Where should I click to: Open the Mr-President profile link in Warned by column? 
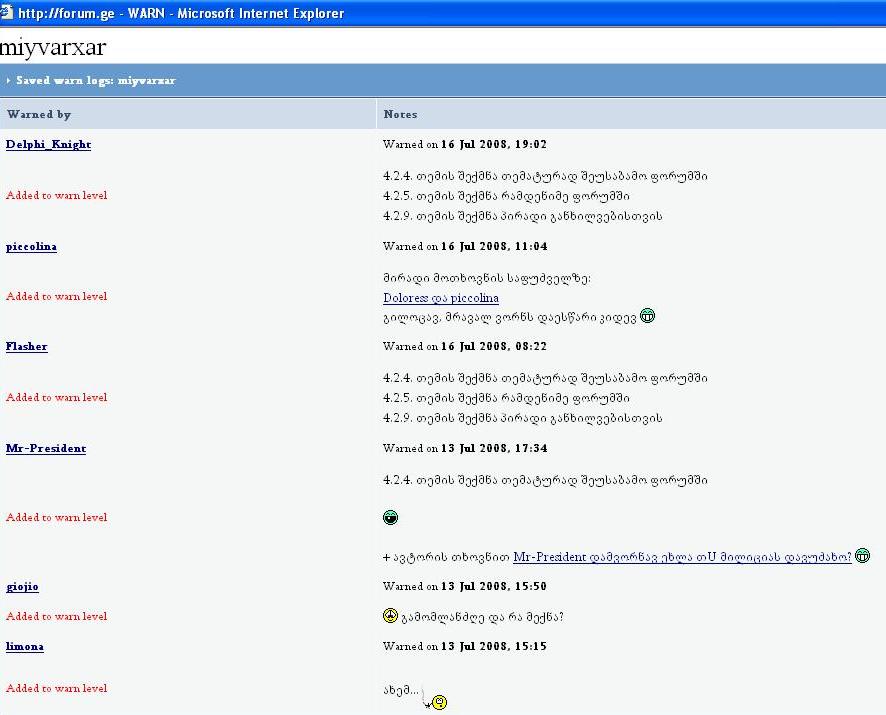coord(46,448)
